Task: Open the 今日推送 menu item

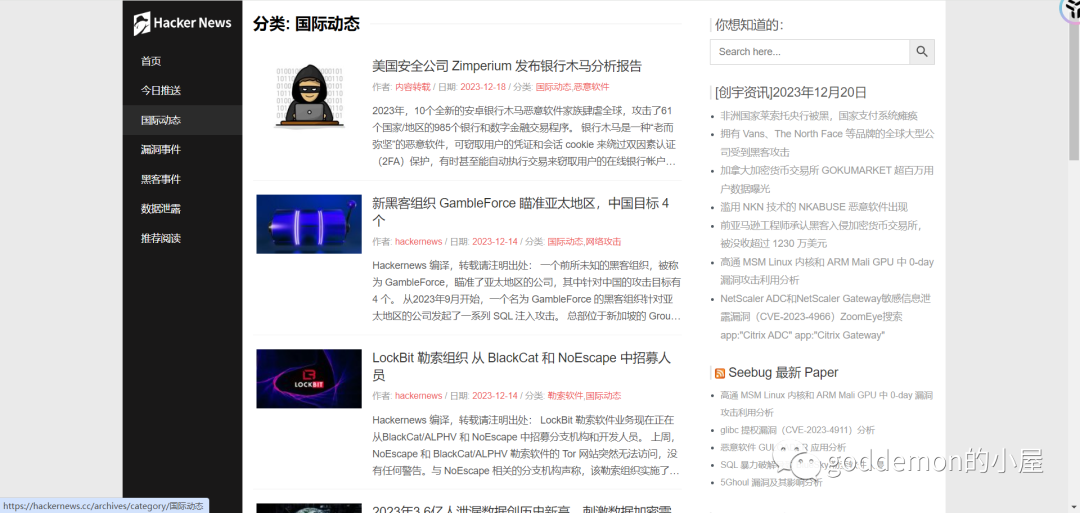Action: click(160, 90)
